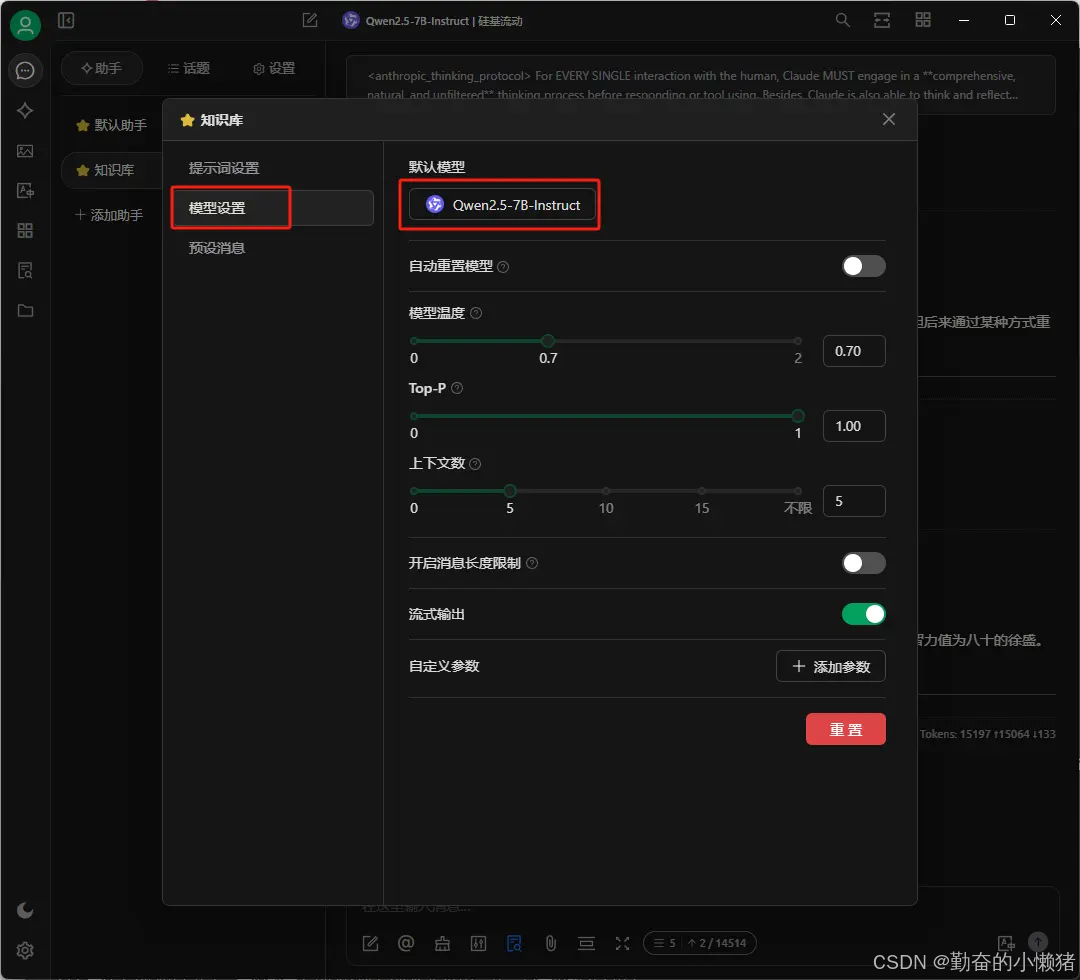Click Top-P value field 1.00

[854, 426]
